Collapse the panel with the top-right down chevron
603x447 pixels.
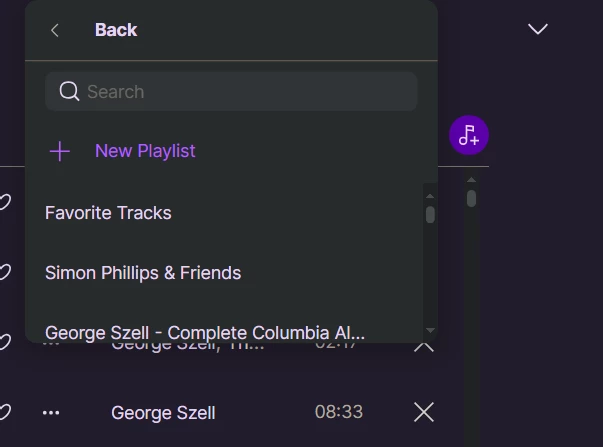coord(538,29)
